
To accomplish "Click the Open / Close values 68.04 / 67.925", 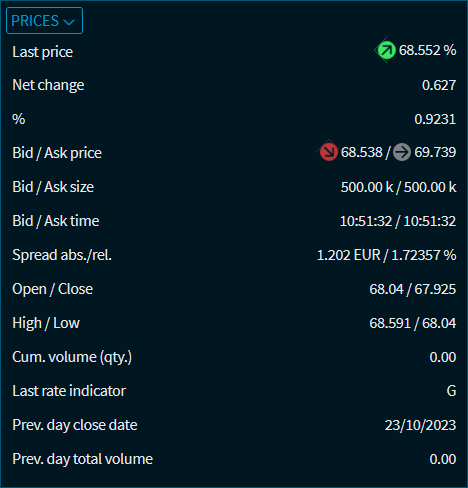I will pyautogui.click(x=412, y=289).
